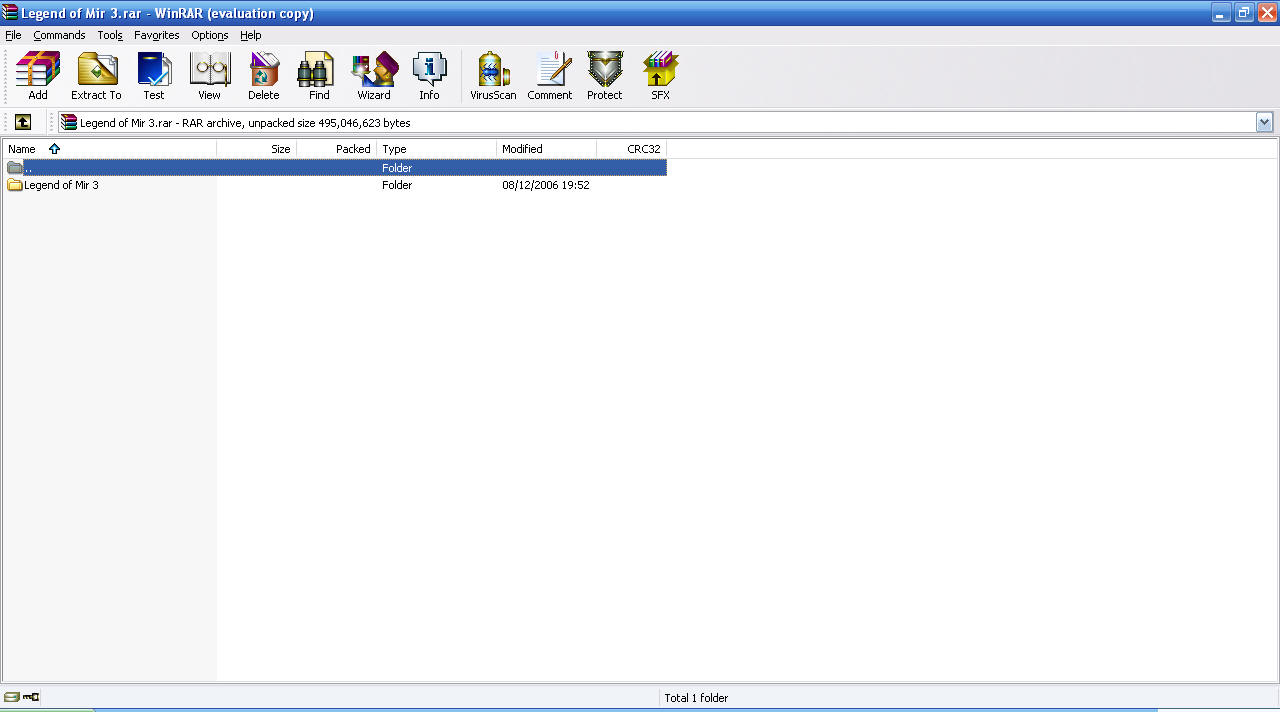Click the Legend of Mir 3 folder icon
Viewport: 1280px width, 712px height.
(15, 185)
